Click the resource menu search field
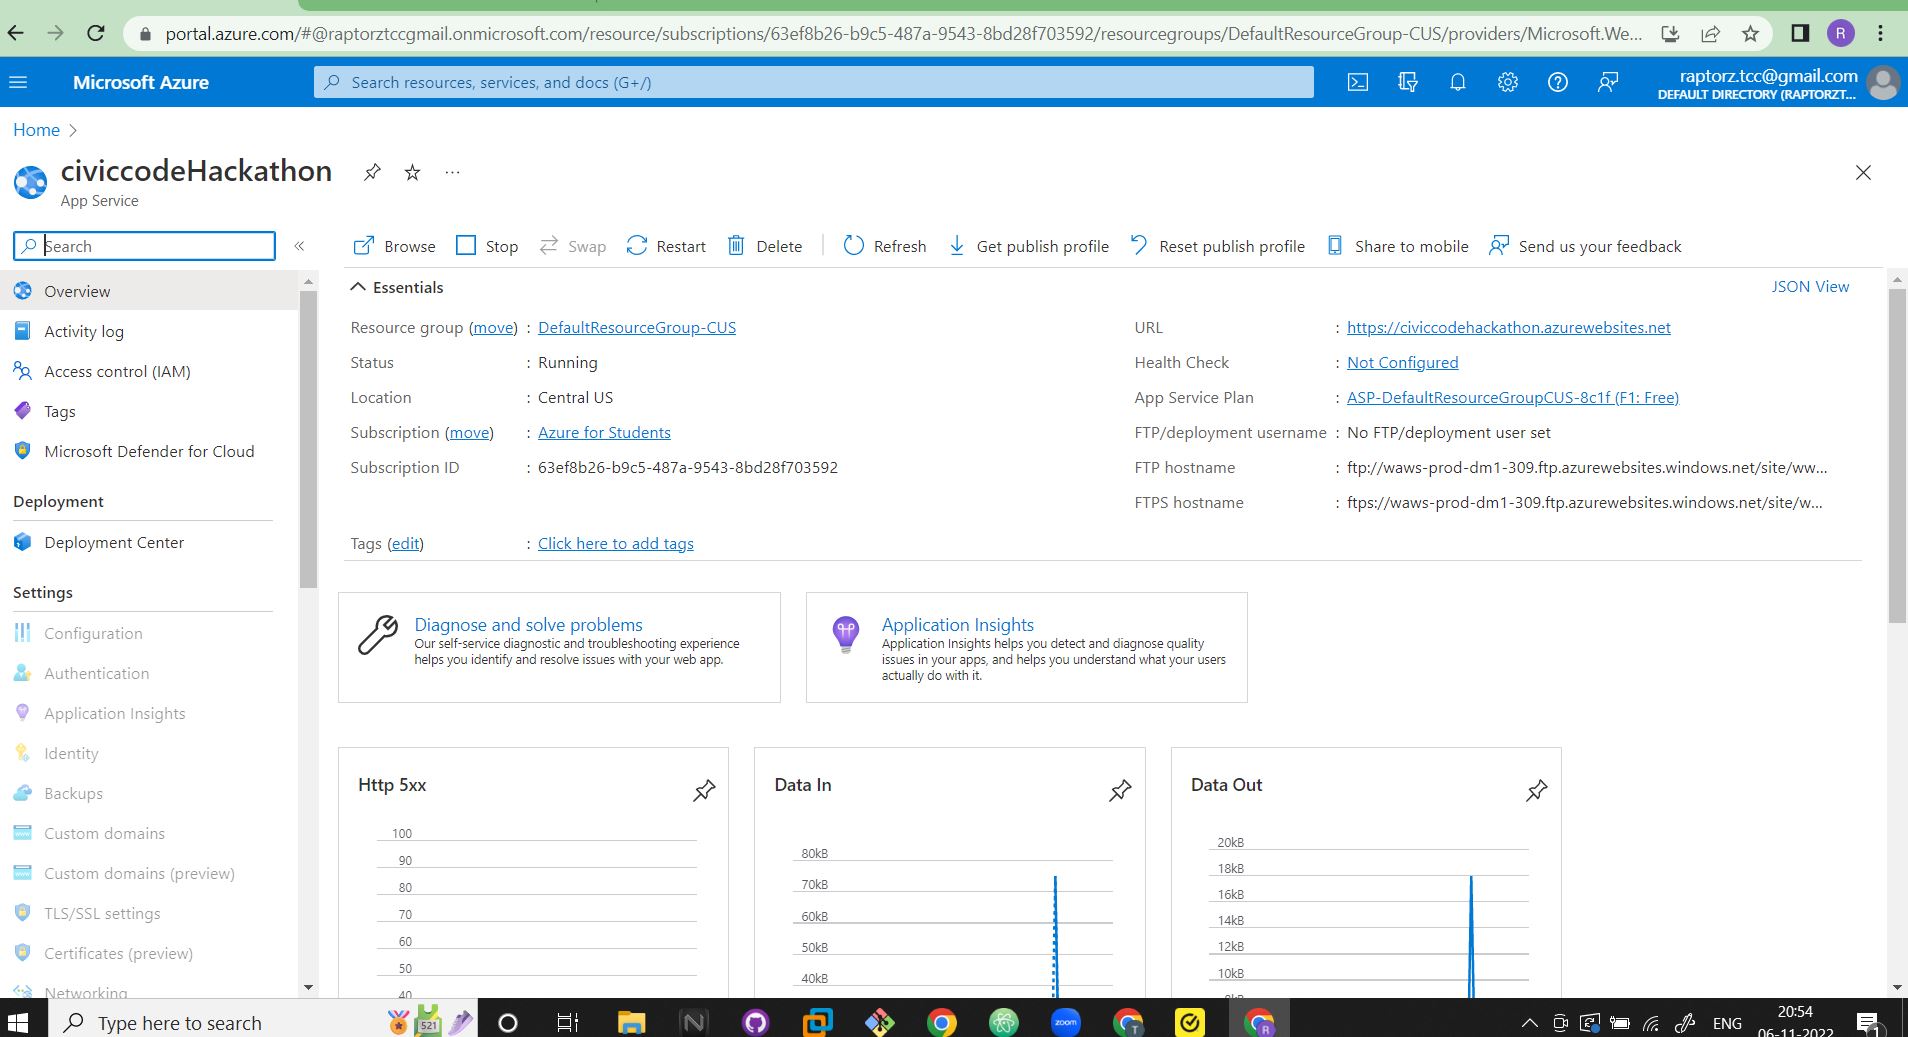The image size is (1908, 1037). click(x=144, y=246)
